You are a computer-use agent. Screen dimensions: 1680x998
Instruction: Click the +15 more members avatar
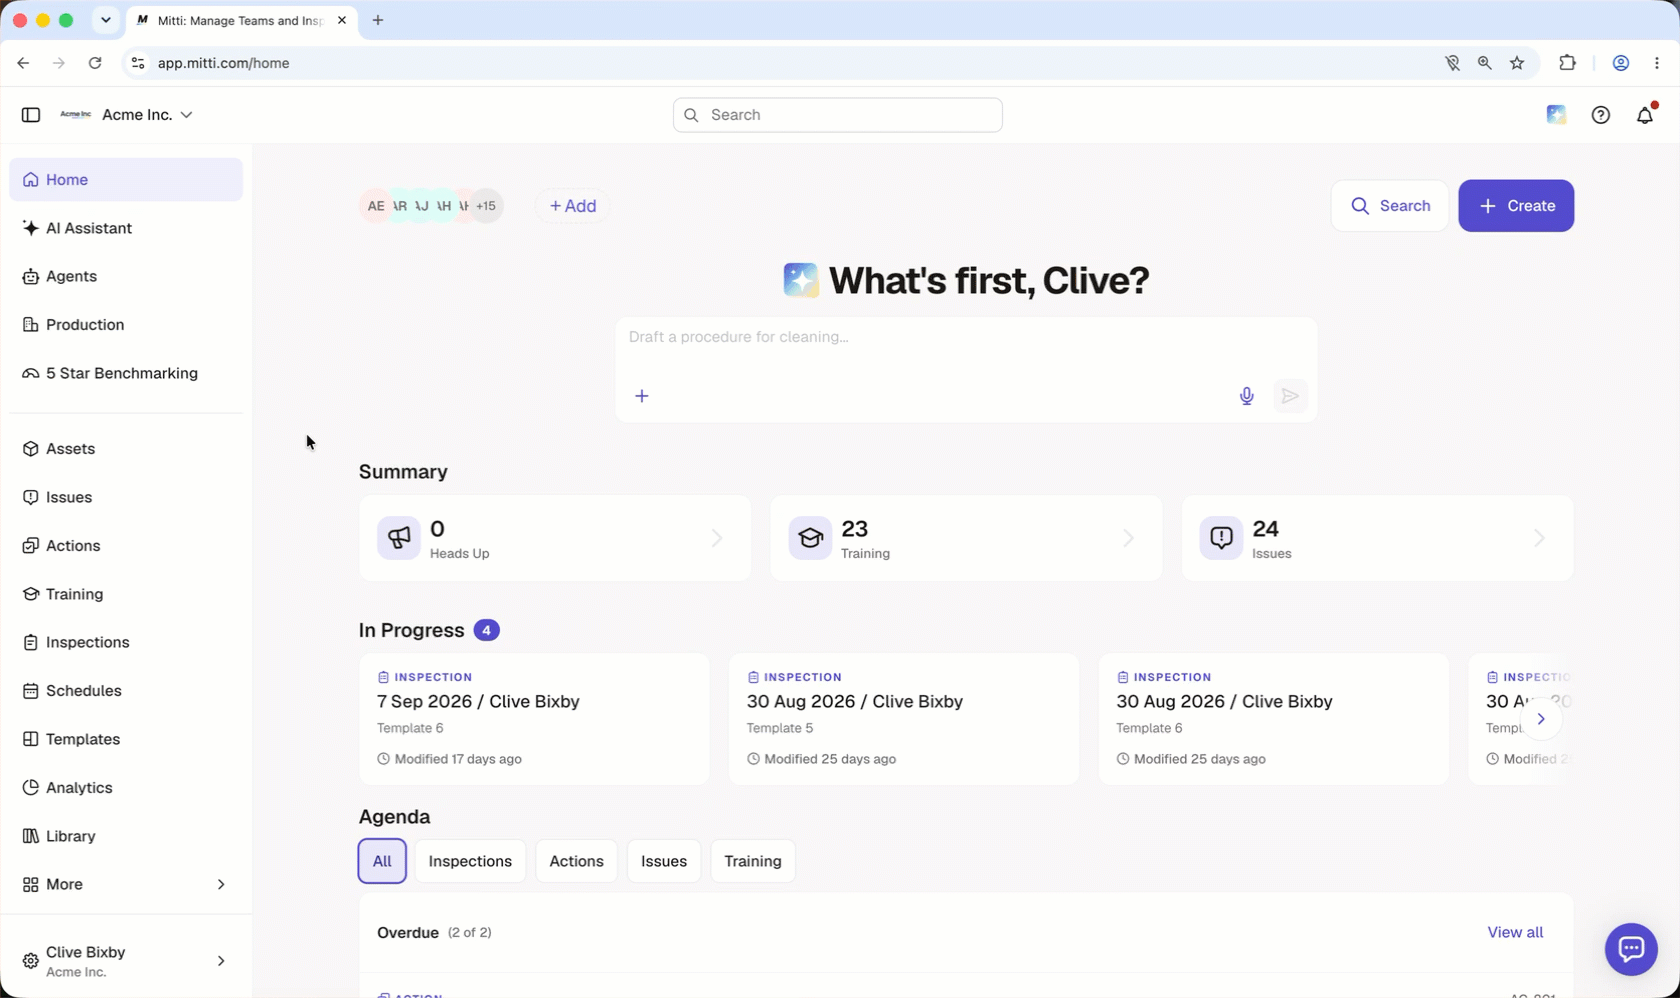486,206
